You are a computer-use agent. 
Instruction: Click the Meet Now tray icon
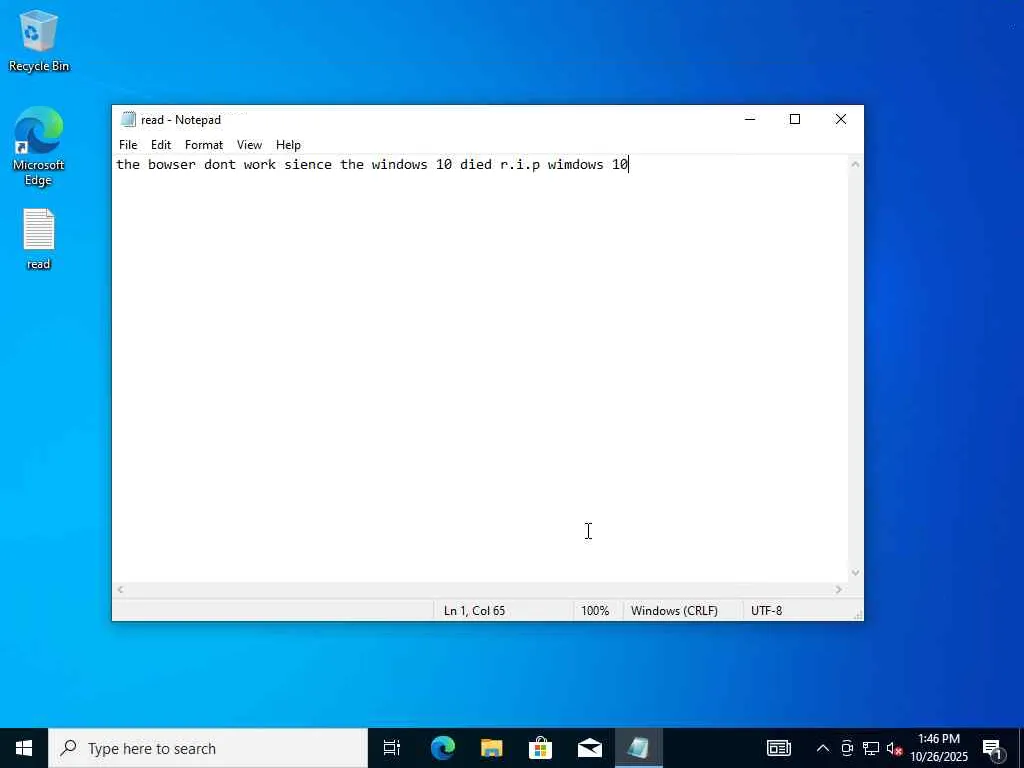click(847, 748)
